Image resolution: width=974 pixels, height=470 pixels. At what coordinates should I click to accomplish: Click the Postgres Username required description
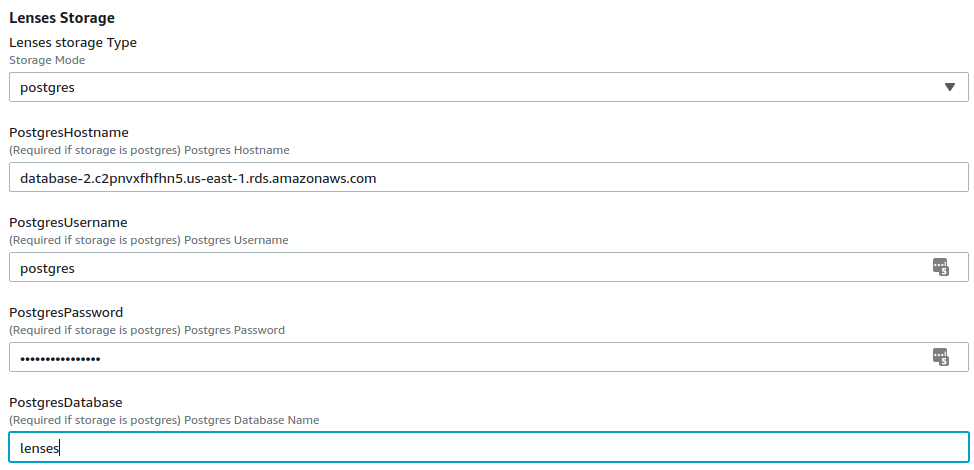(148, 240)
